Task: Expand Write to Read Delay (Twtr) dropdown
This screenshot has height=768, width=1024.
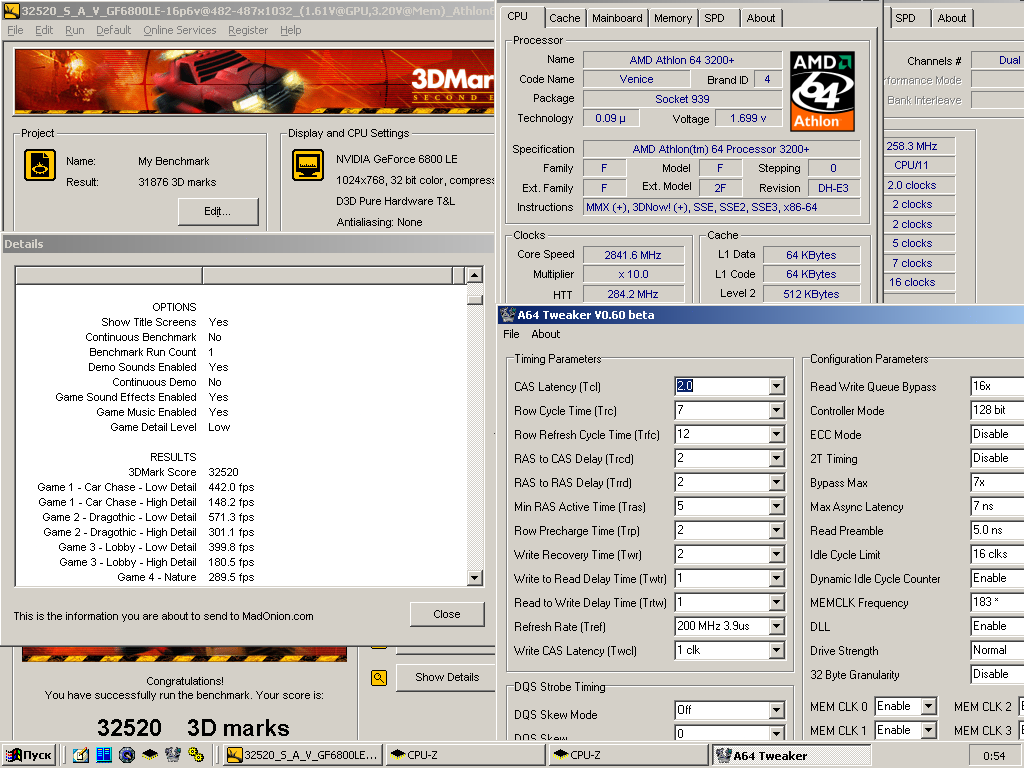Action: click(x=776, y=579)
